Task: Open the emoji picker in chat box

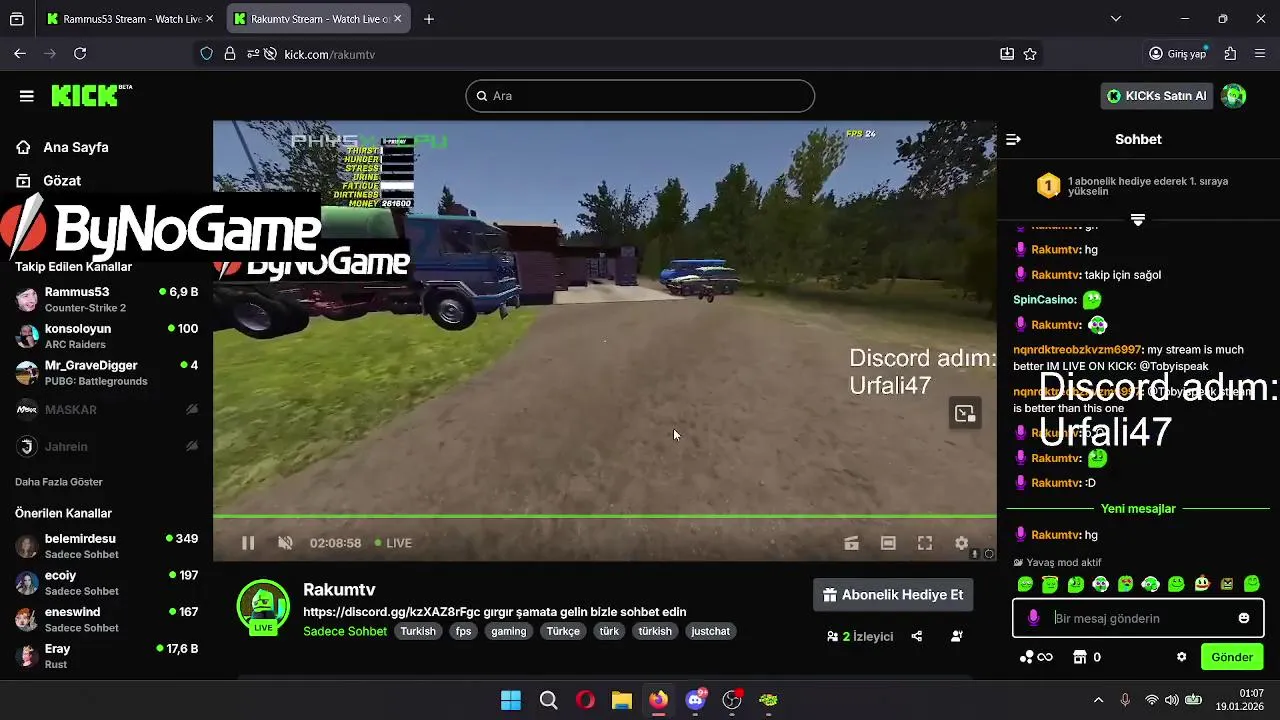Action: coord(1244,618)
